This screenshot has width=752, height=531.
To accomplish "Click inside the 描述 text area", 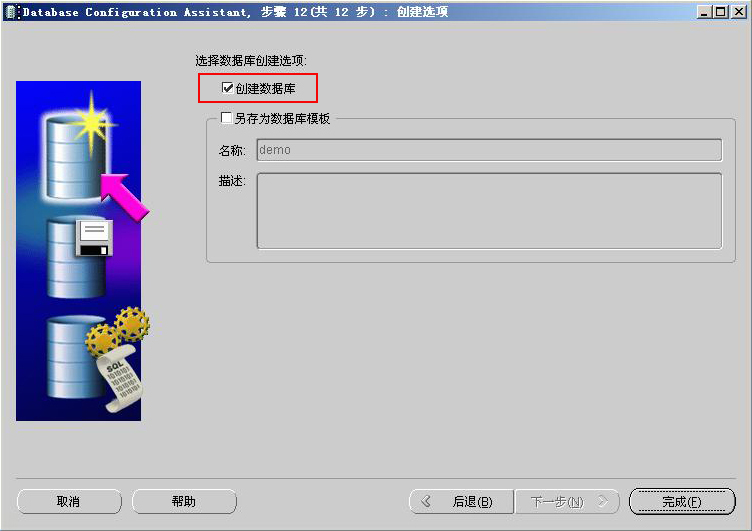I will (x=488, y=210).
